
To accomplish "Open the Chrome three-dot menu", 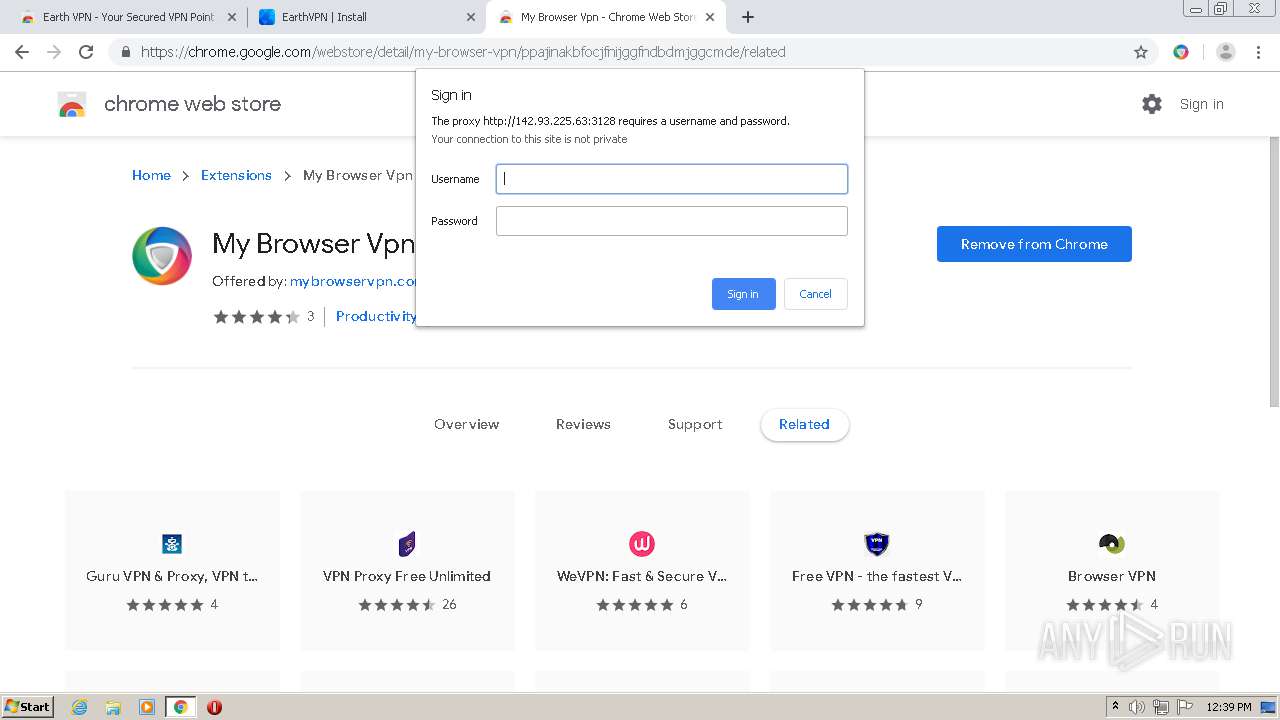I will click(1258, 52).
